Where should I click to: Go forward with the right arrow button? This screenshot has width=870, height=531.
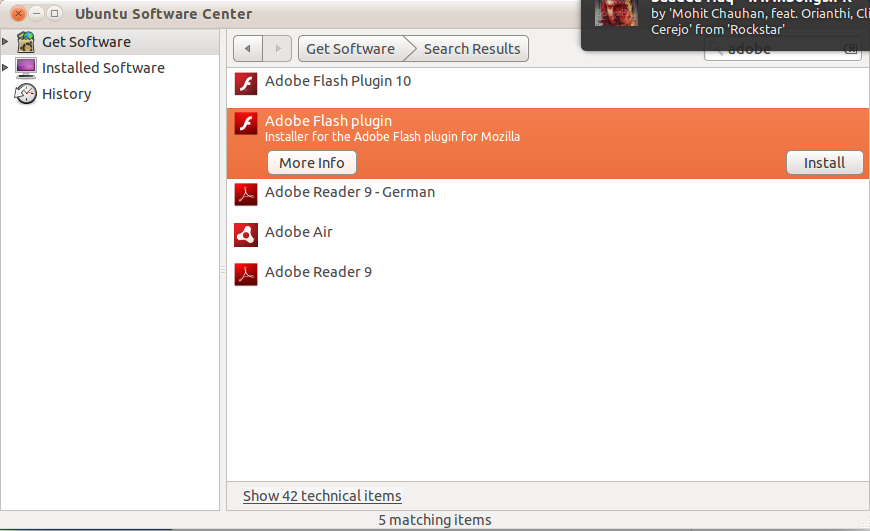coord(277,49)
